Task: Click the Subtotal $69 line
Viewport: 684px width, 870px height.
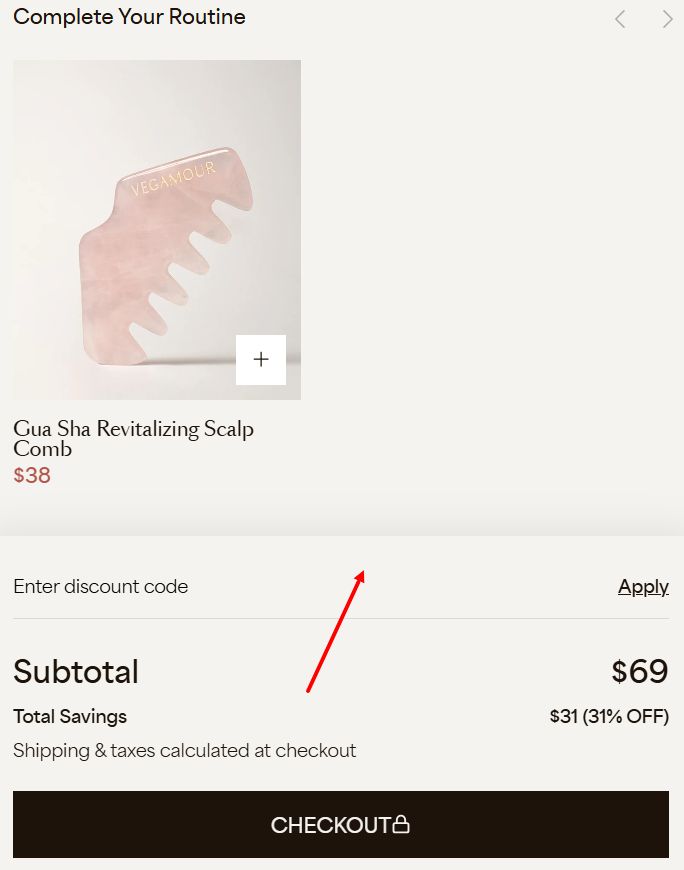Action: (x=77, y=671)
